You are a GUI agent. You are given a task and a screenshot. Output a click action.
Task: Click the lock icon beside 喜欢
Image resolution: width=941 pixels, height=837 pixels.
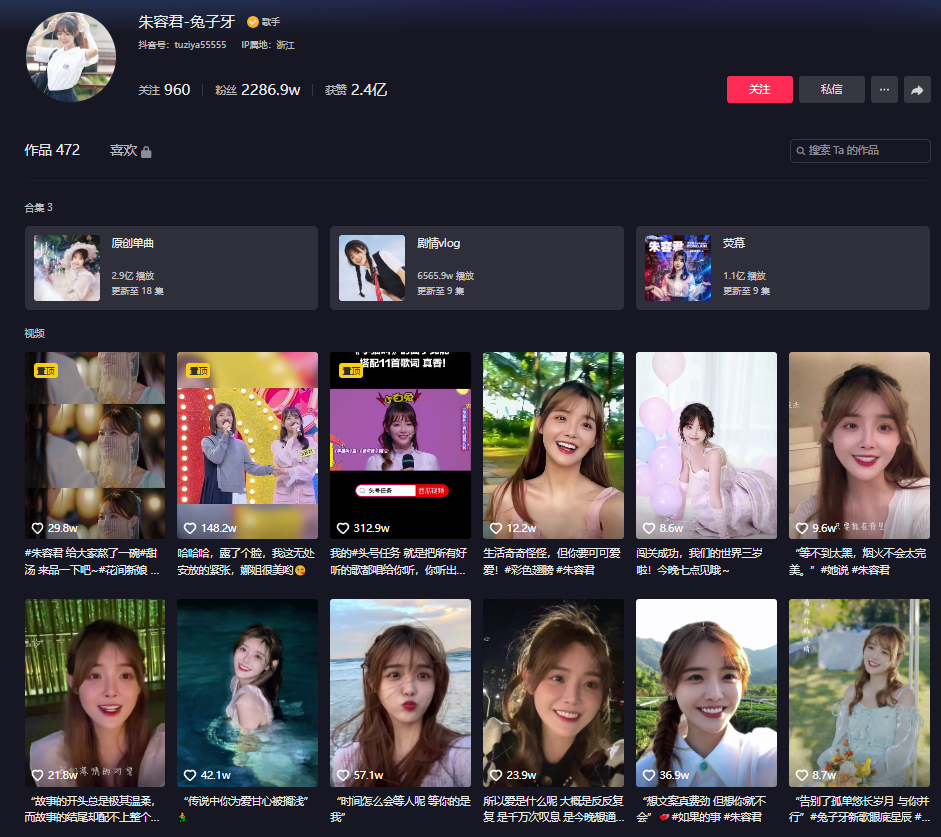pyautogui.click(x=146, y=152)
